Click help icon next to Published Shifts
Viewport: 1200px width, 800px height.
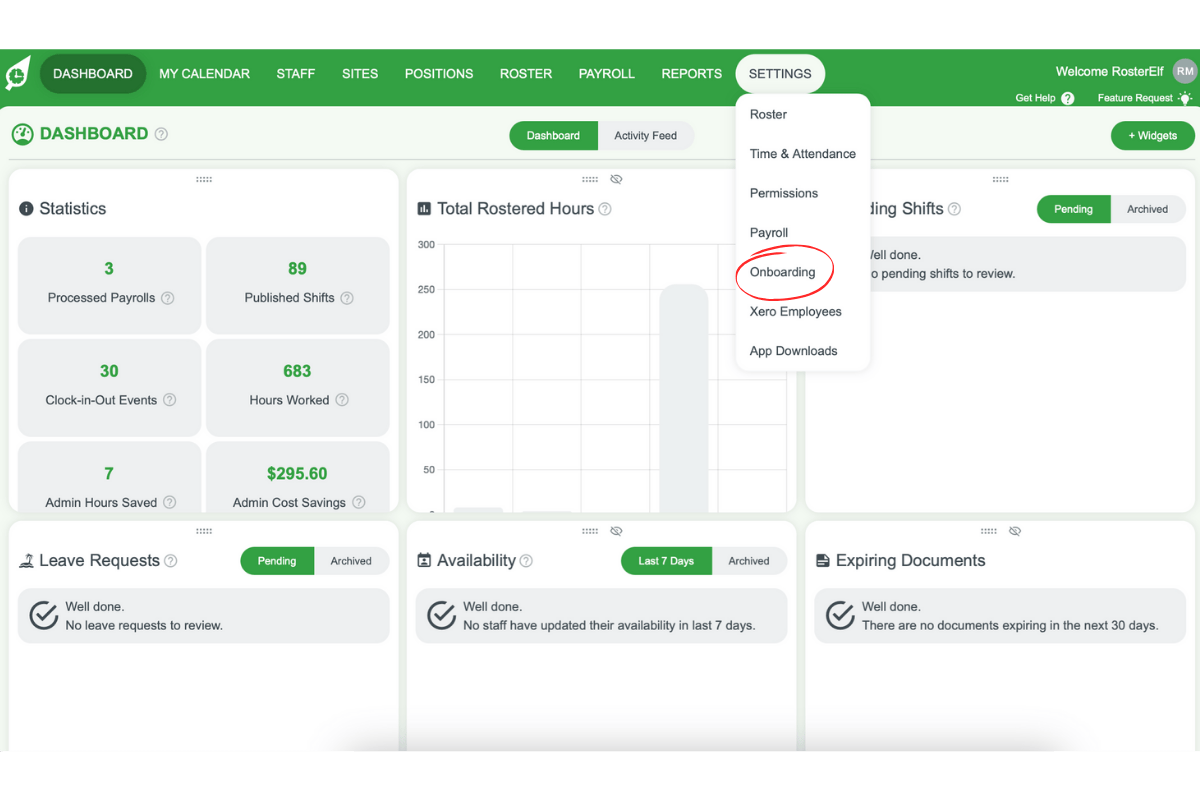pos(346,298)
